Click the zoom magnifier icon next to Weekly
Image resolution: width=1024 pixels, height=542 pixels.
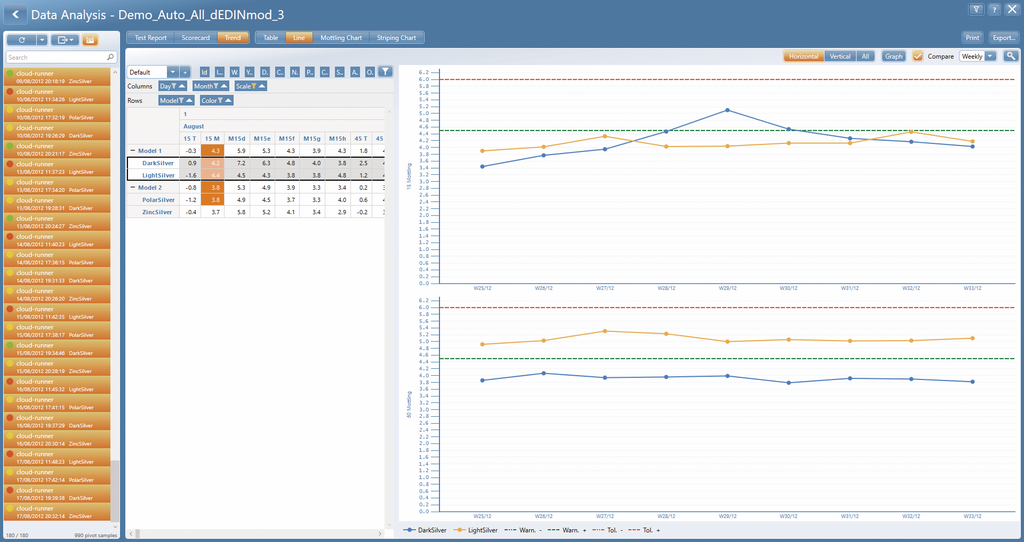pos(1011,56)
